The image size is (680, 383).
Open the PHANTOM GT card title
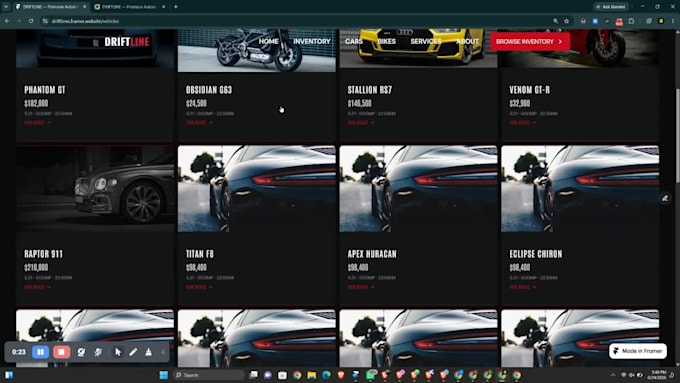pos(45,90)
